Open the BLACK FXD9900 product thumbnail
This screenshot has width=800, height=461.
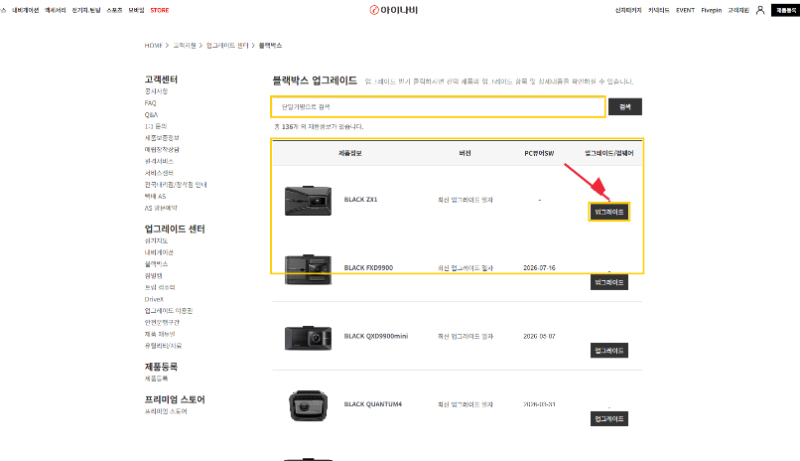point(308,269)
